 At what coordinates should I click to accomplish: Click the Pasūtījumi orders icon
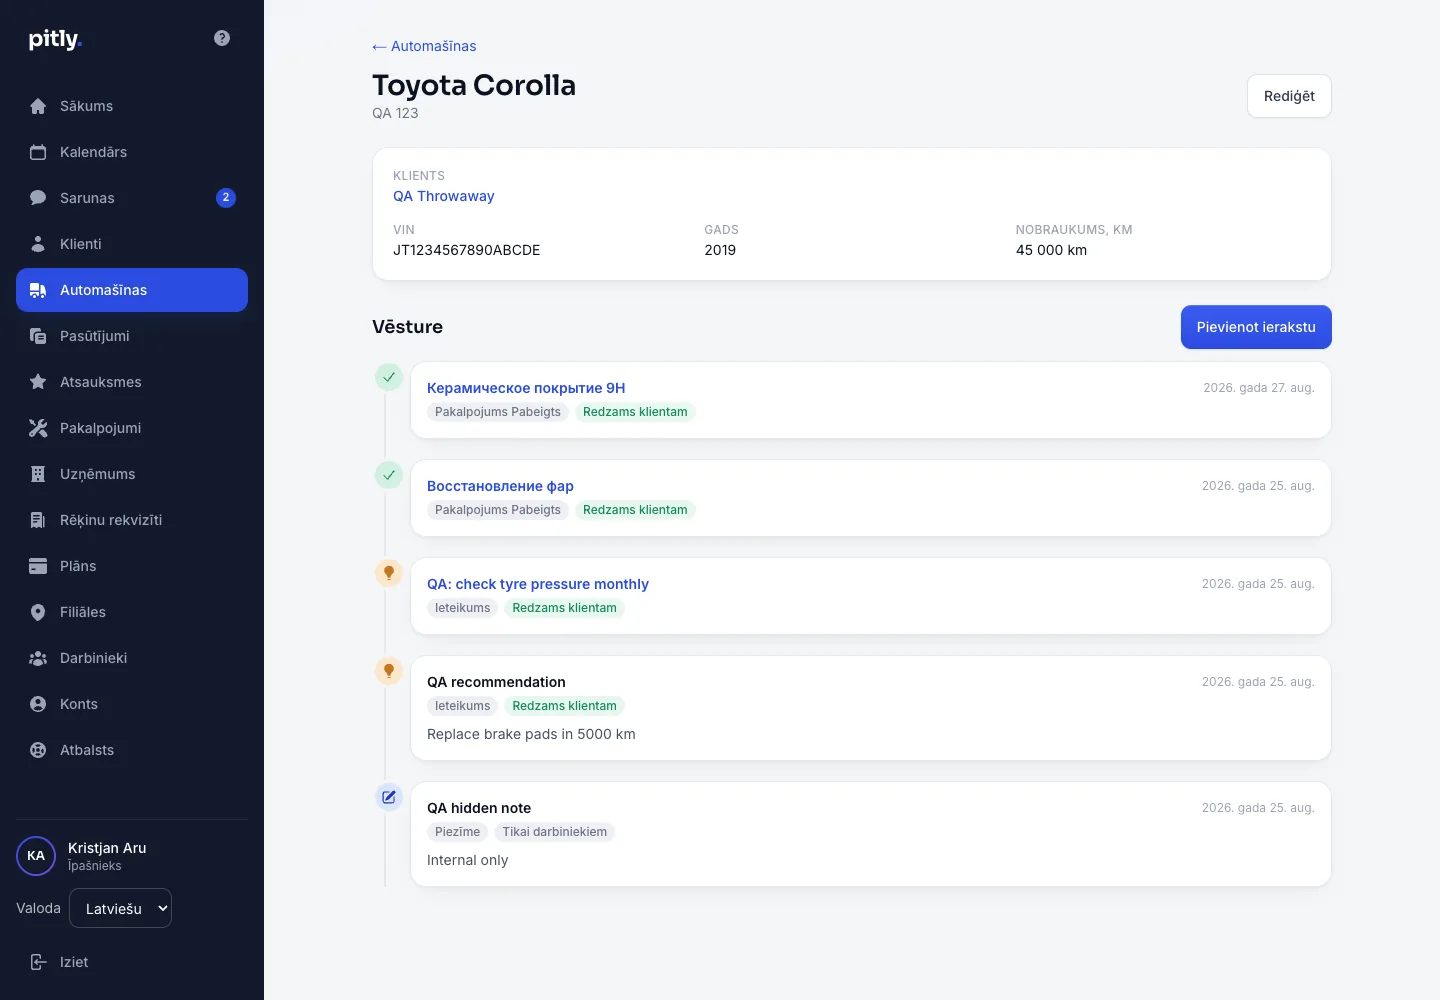pyautogui.click(x=38, y=336)
